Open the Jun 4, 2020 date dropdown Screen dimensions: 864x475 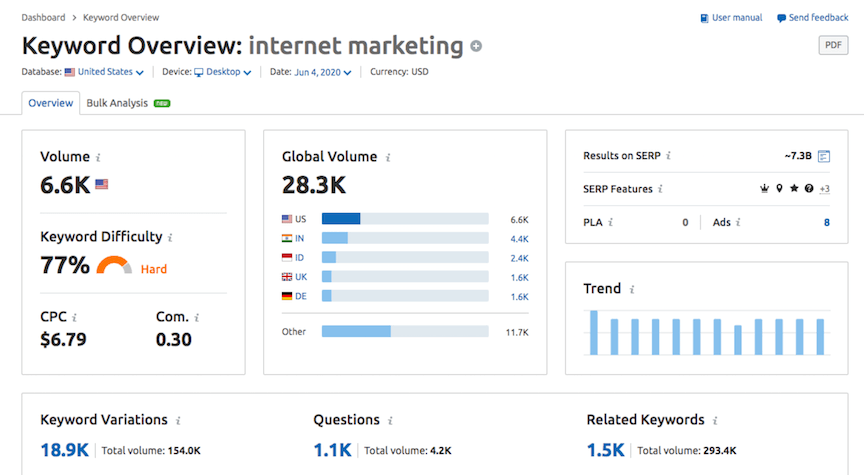tap(323, 72)
